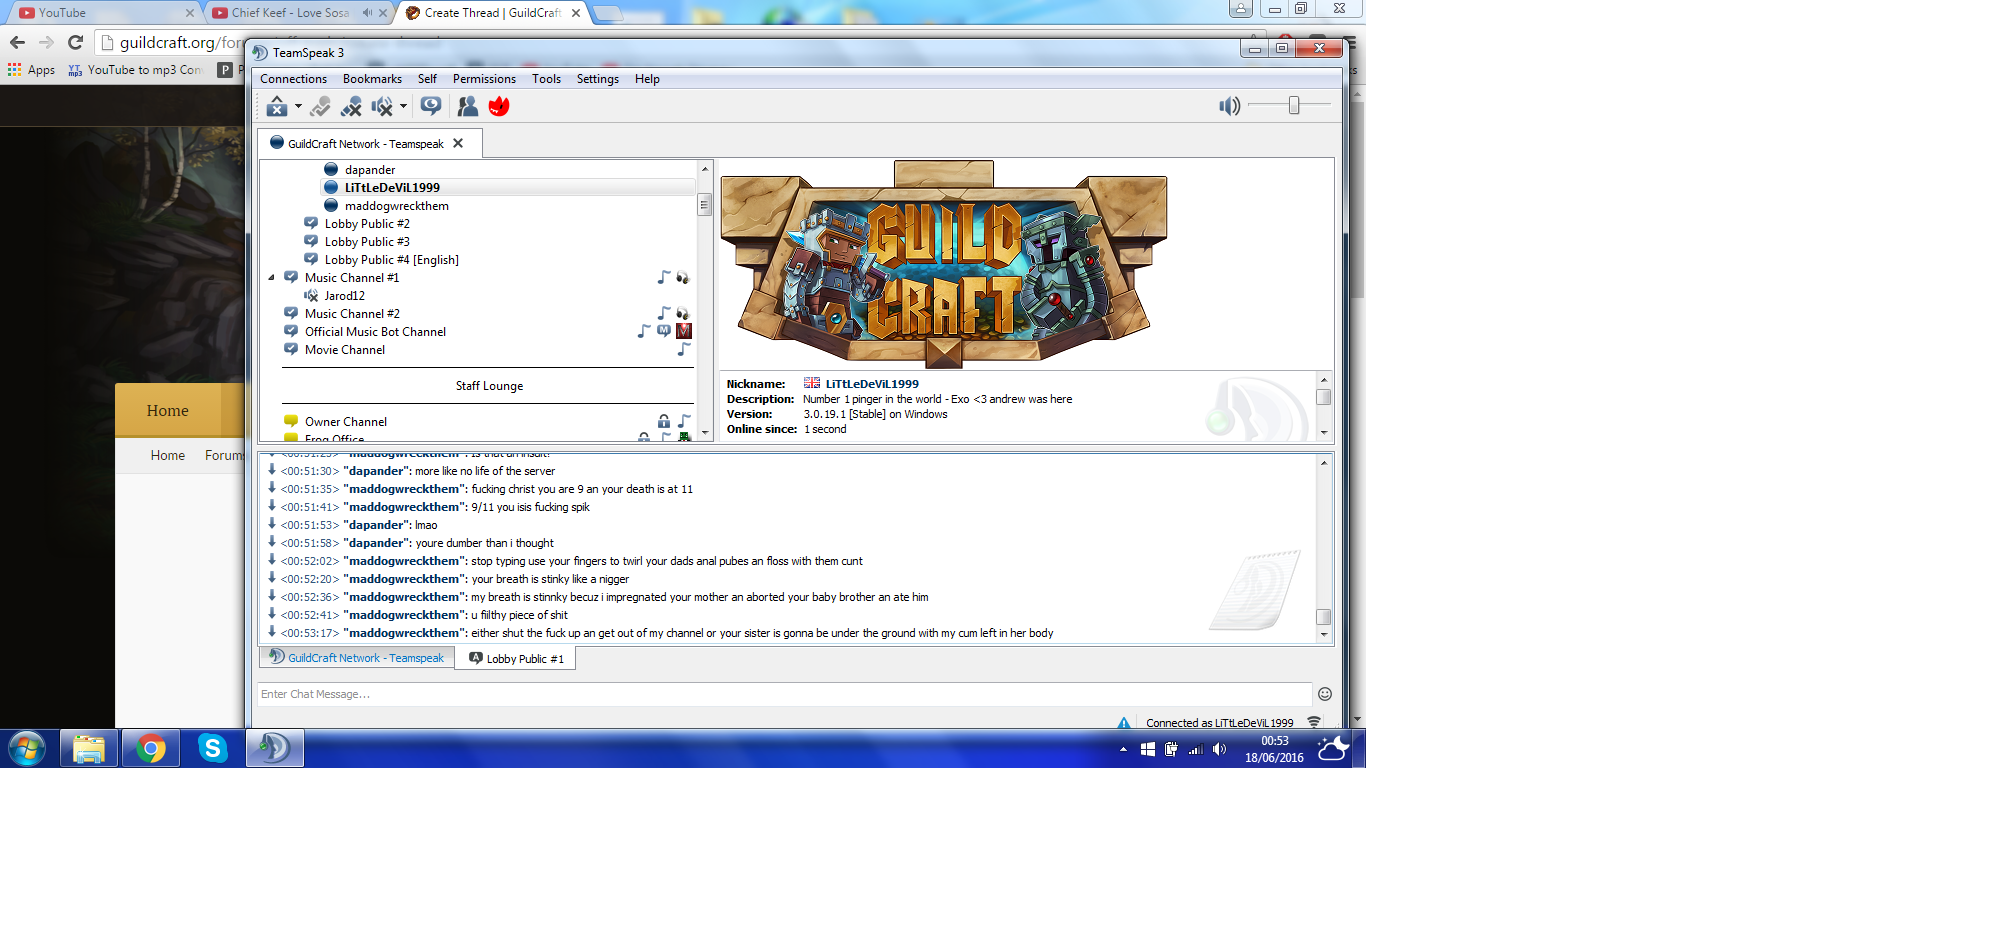Screen dimensions: 2006x934
Task: Click Chrome's back arrow
Action: [17, 42]
